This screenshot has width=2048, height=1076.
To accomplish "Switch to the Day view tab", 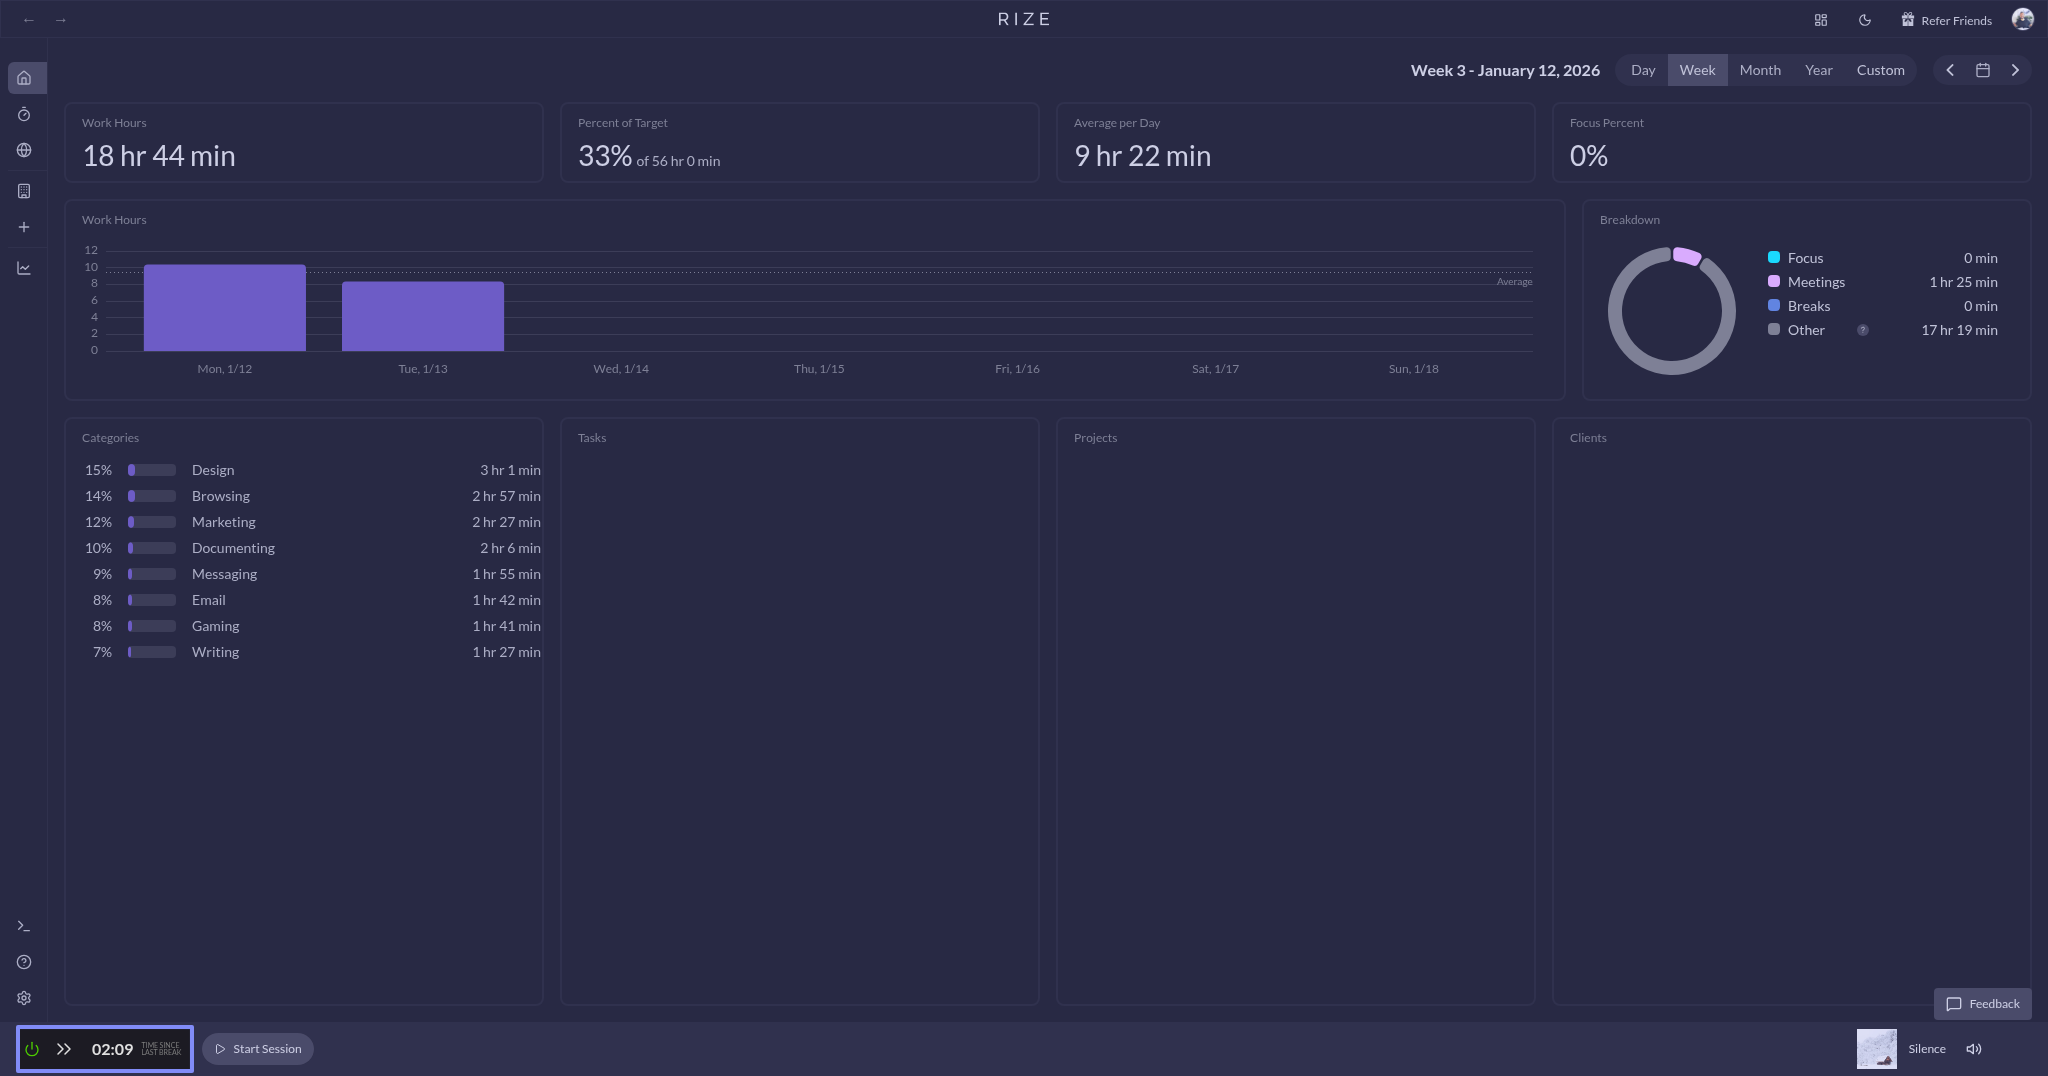I will [1643, 70].
